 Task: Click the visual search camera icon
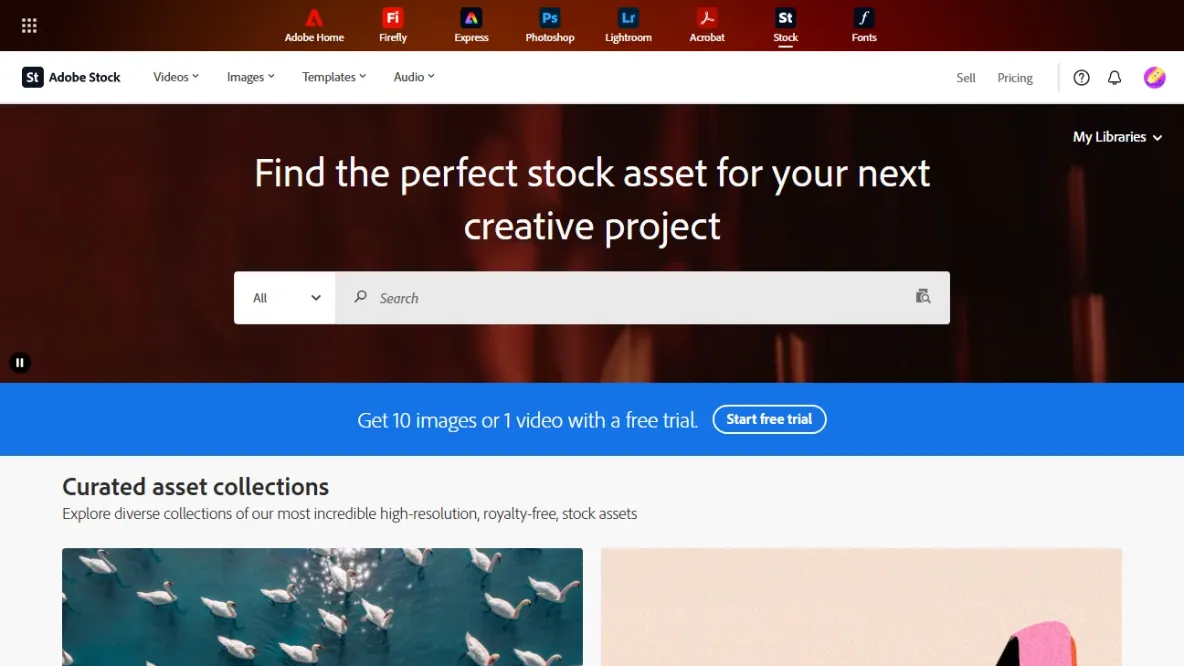pos(922,297)
